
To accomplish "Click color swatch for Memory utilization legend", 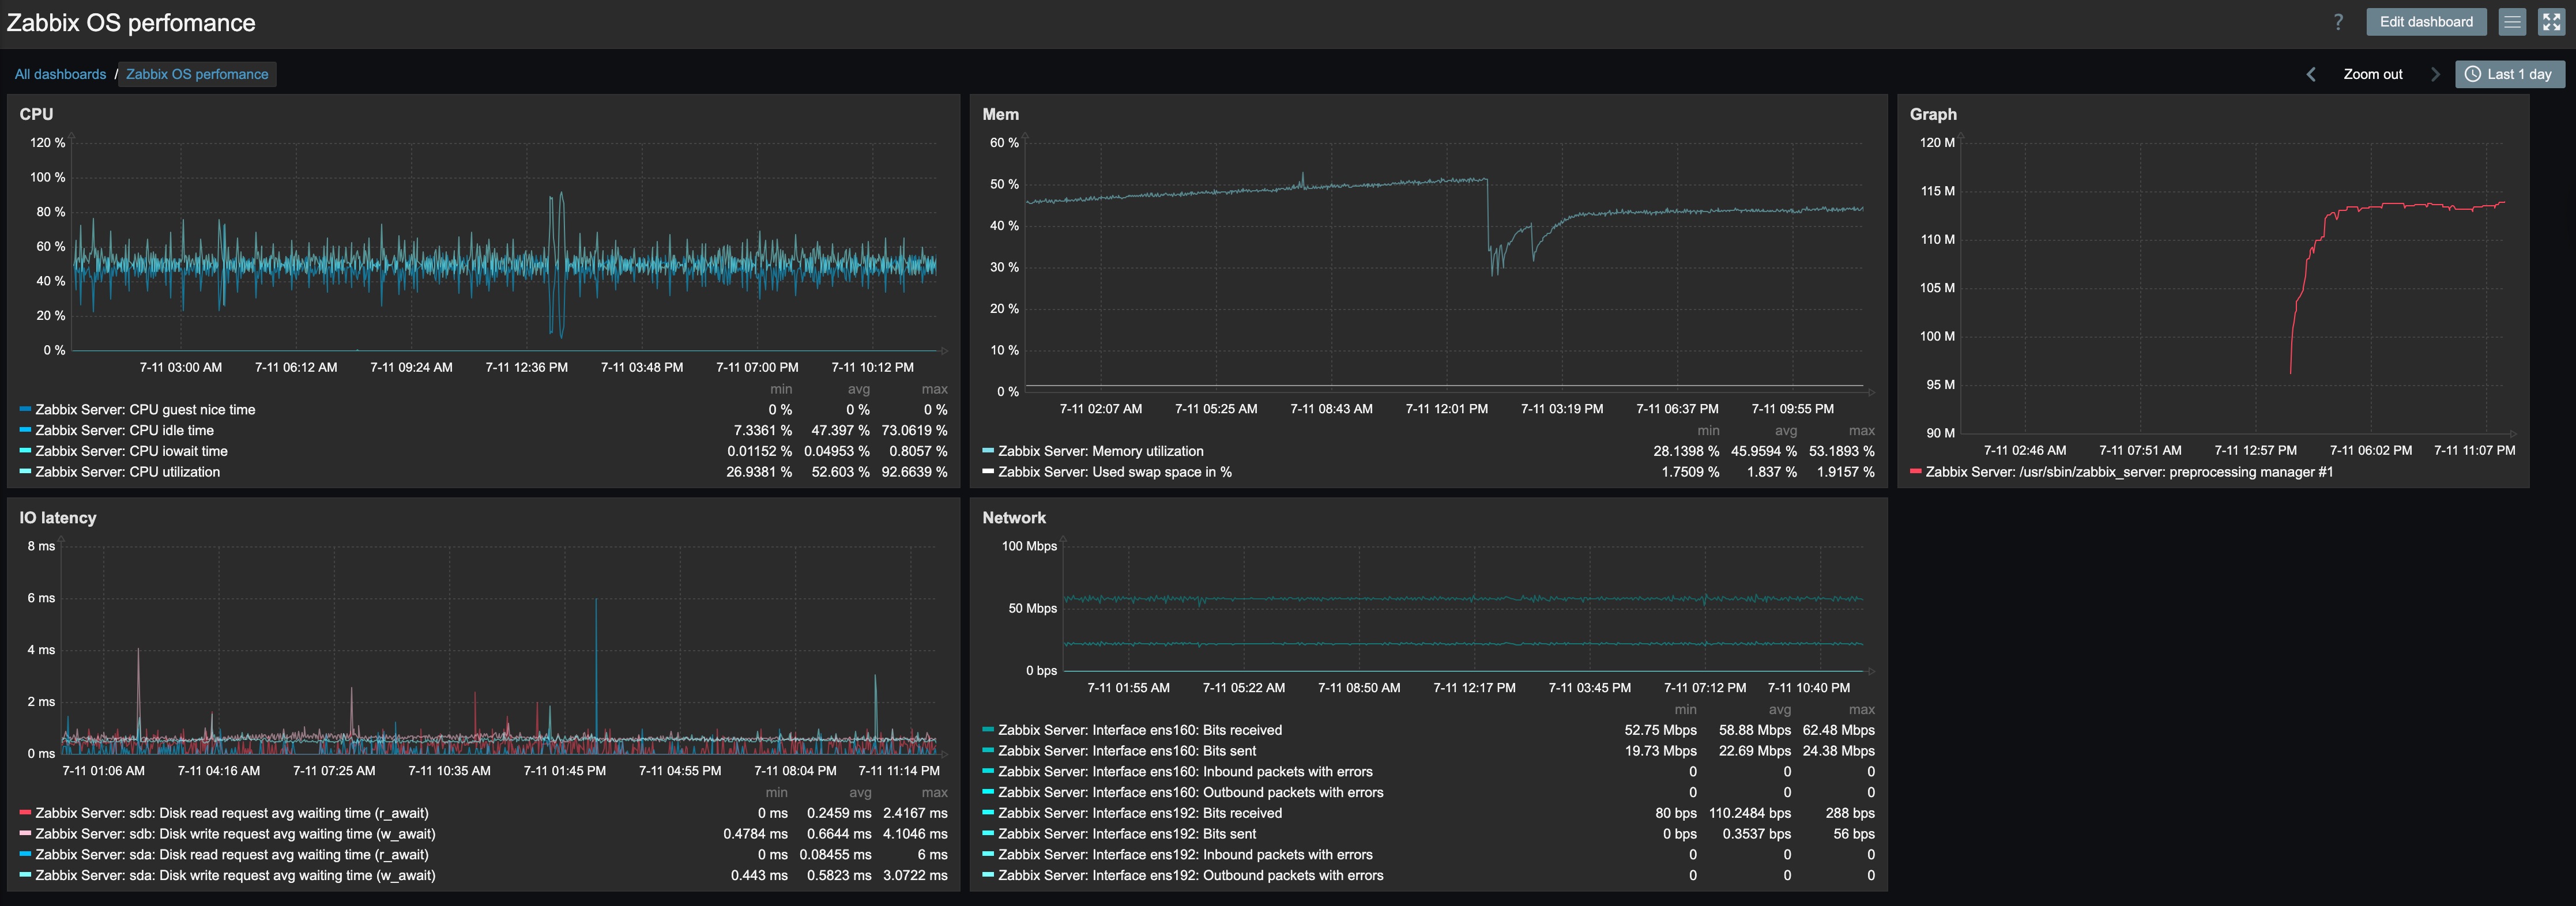I will (988, 451).
